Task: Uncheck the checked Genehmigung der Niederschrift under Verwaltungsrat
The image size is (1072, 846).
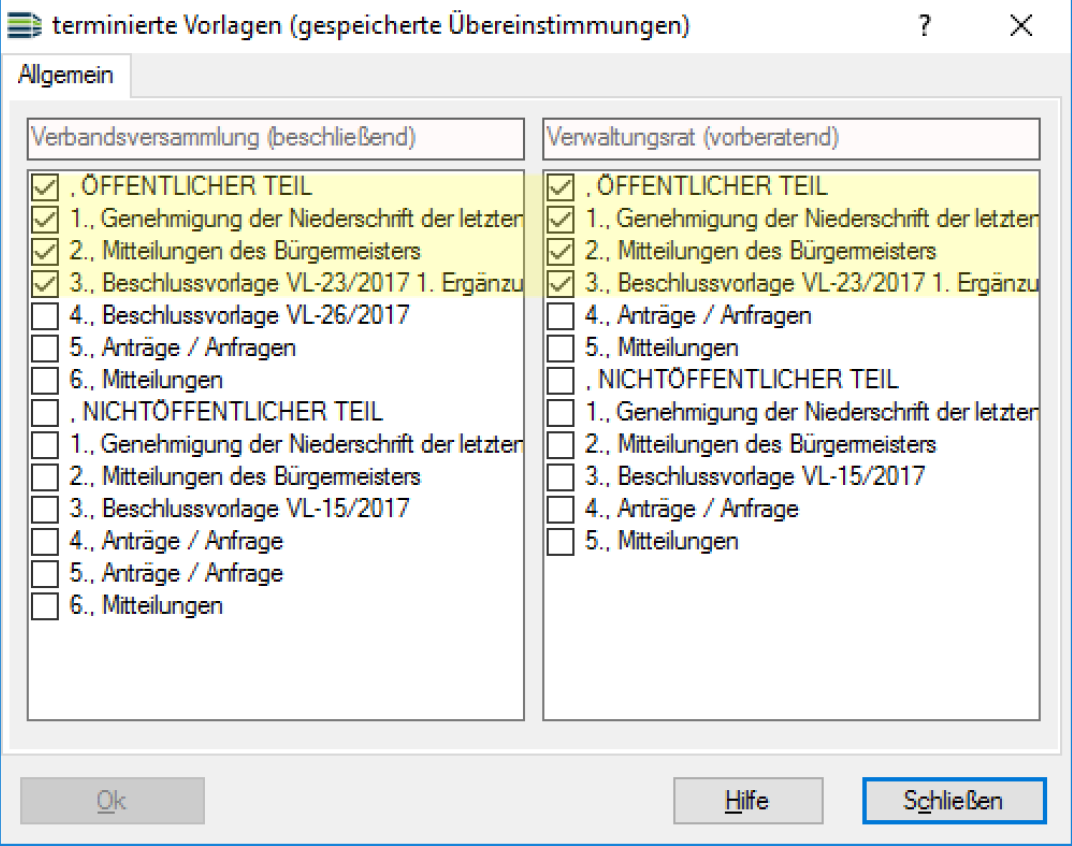Action: click(561, 219)
